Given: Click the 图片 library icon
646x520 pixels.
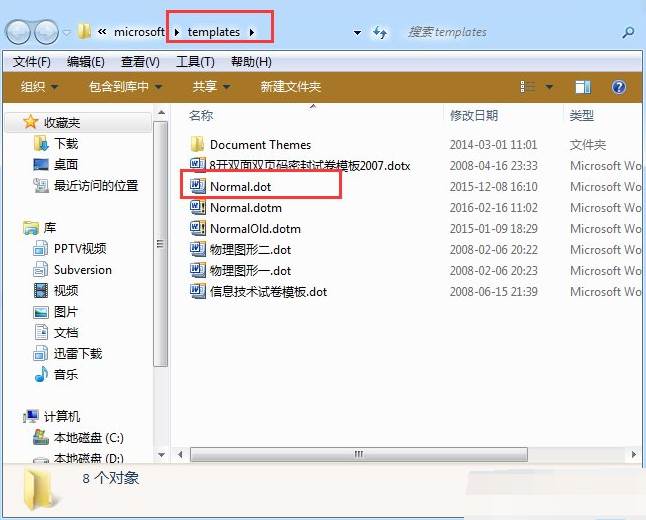Looking at the screenshot, I should pyautogui.click(x=41, y=312).
